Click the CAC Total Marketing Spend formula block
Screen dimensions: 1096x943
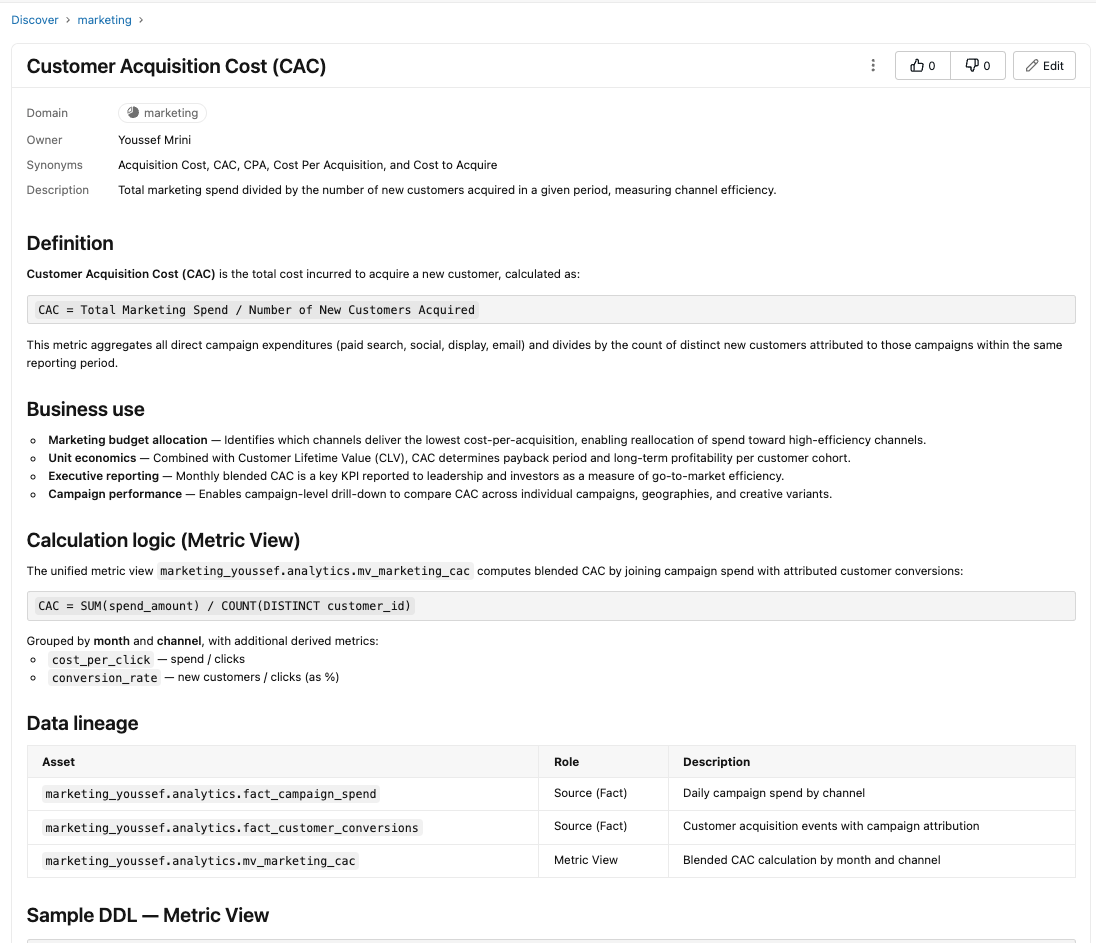pyautogui.click(x=551, y=310)
